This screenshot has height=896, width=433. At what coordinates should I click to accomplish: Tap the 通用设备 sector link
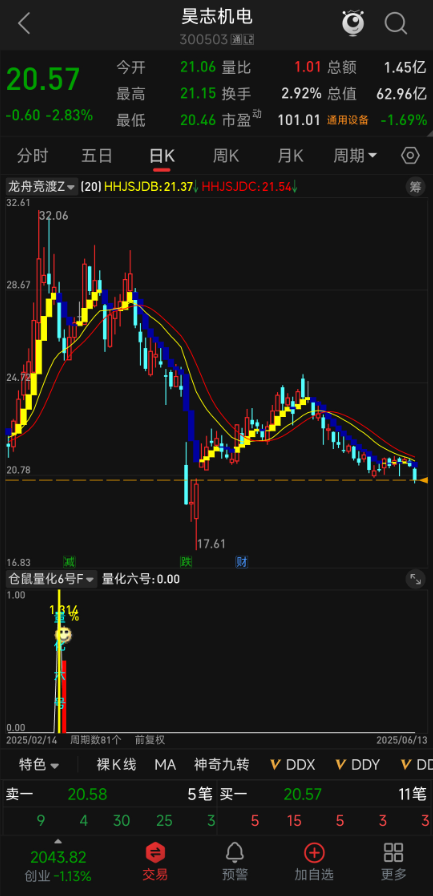coord(347,121)
